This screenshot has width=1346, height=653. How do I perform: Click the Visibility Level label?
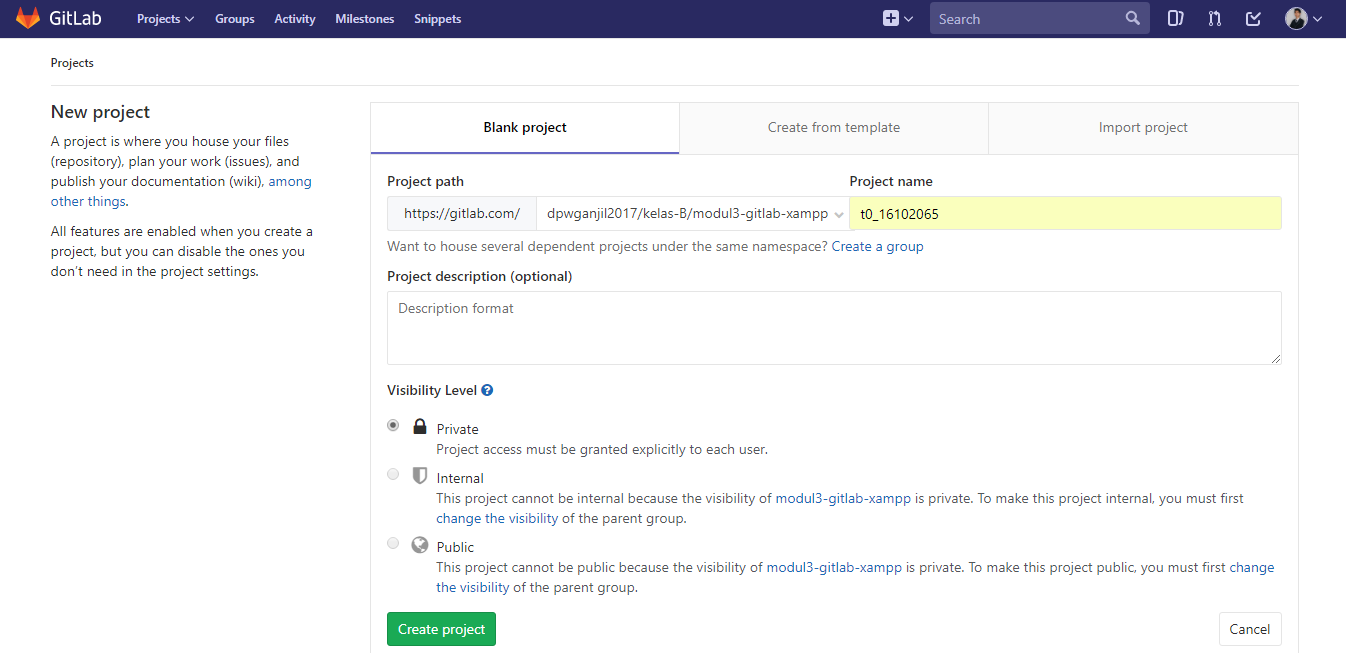click(x=432, y=390)
